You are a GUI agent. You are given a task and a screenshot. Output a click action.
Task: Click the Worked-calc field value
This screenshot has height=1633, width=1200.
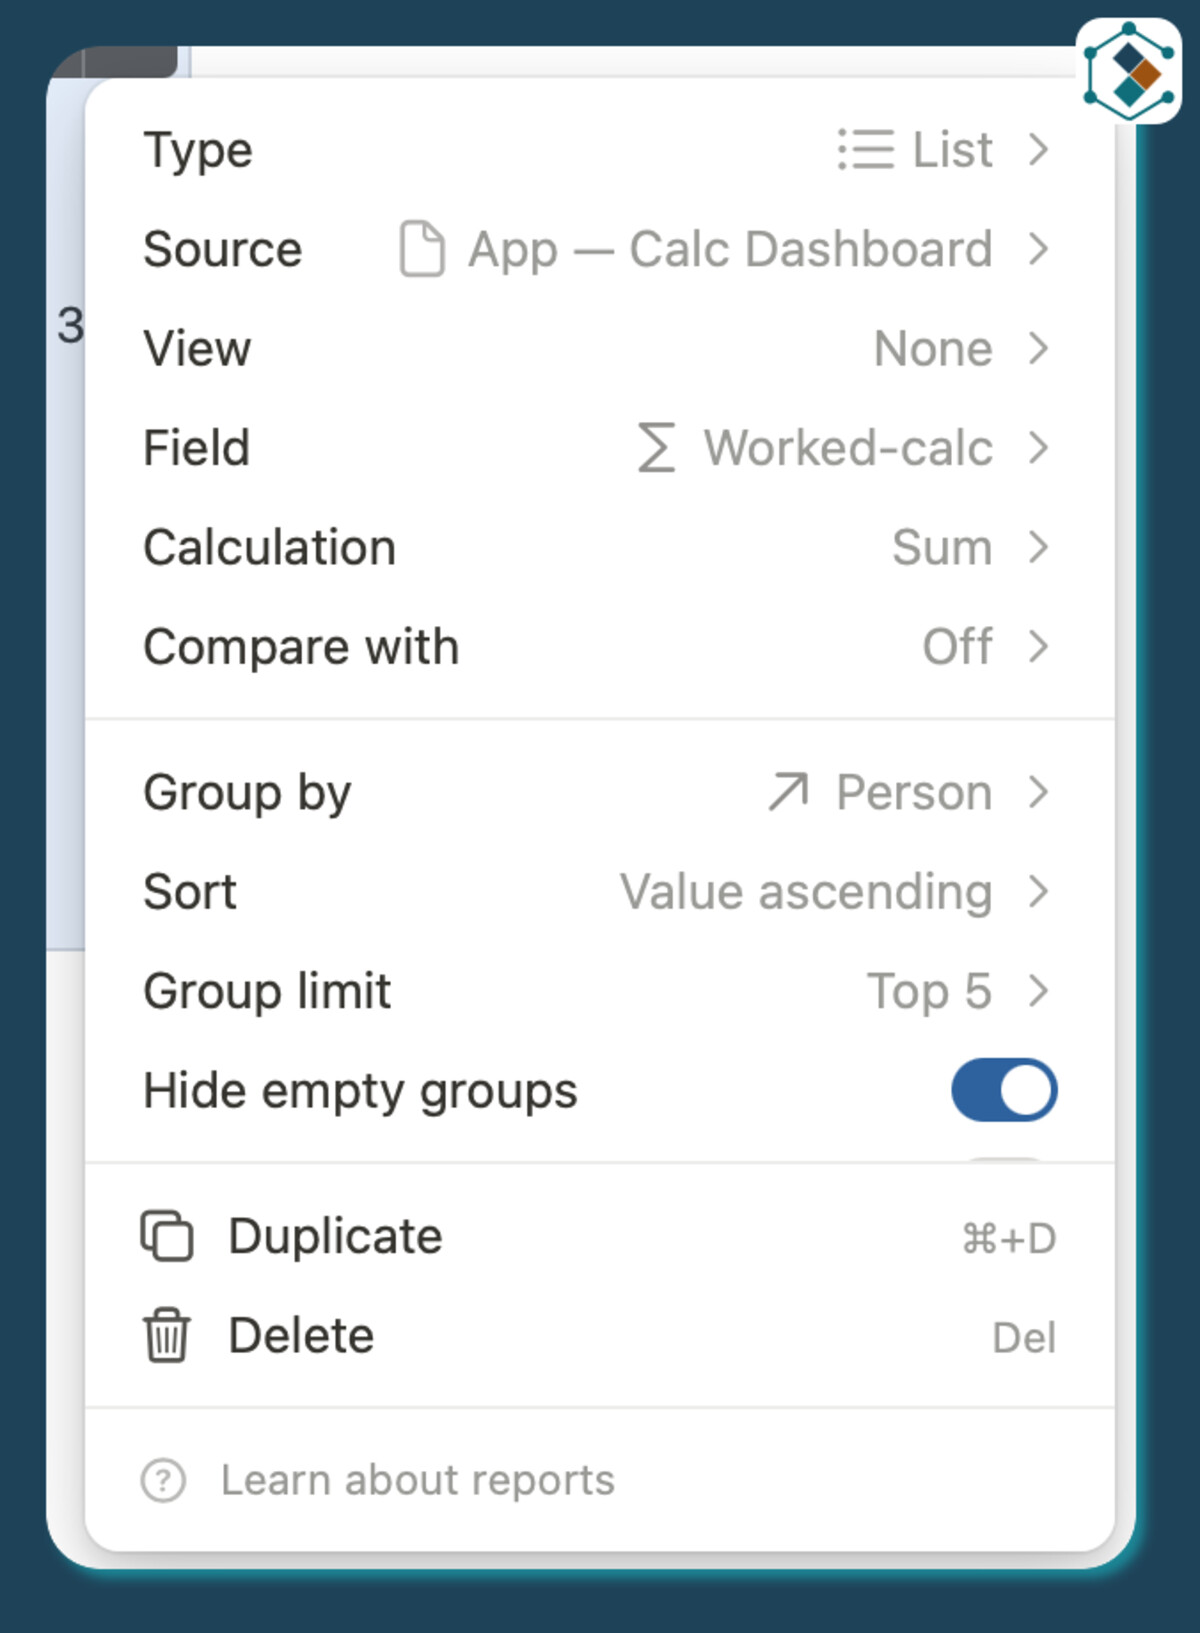[848, 448]
